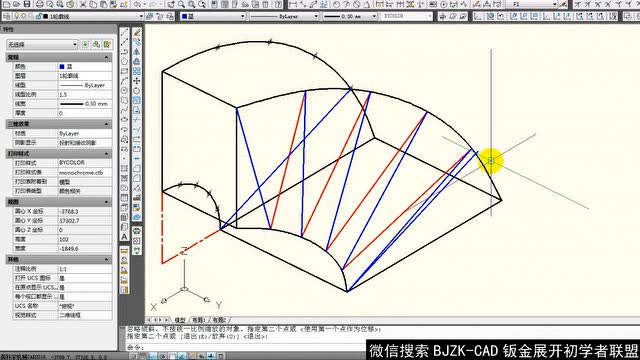The image size is (640, 360).
Task: Select the Polyline draw tool
Action: tap(124, 52)
